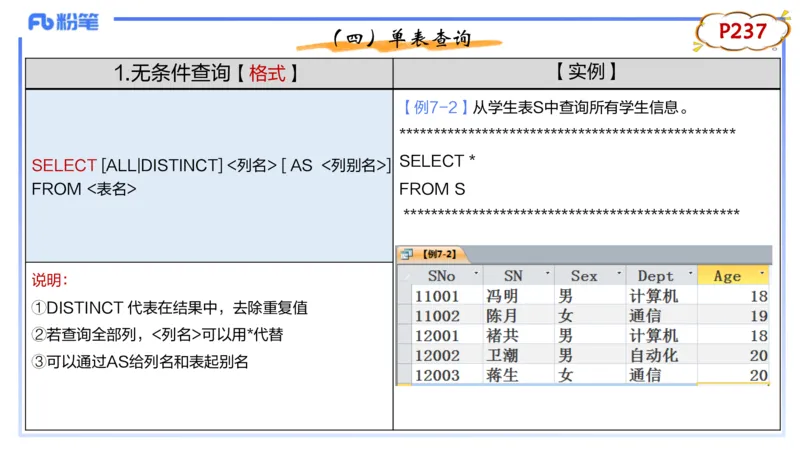Click the red 说明: label
Screen dimensions: 800x450
coord(49,280)
